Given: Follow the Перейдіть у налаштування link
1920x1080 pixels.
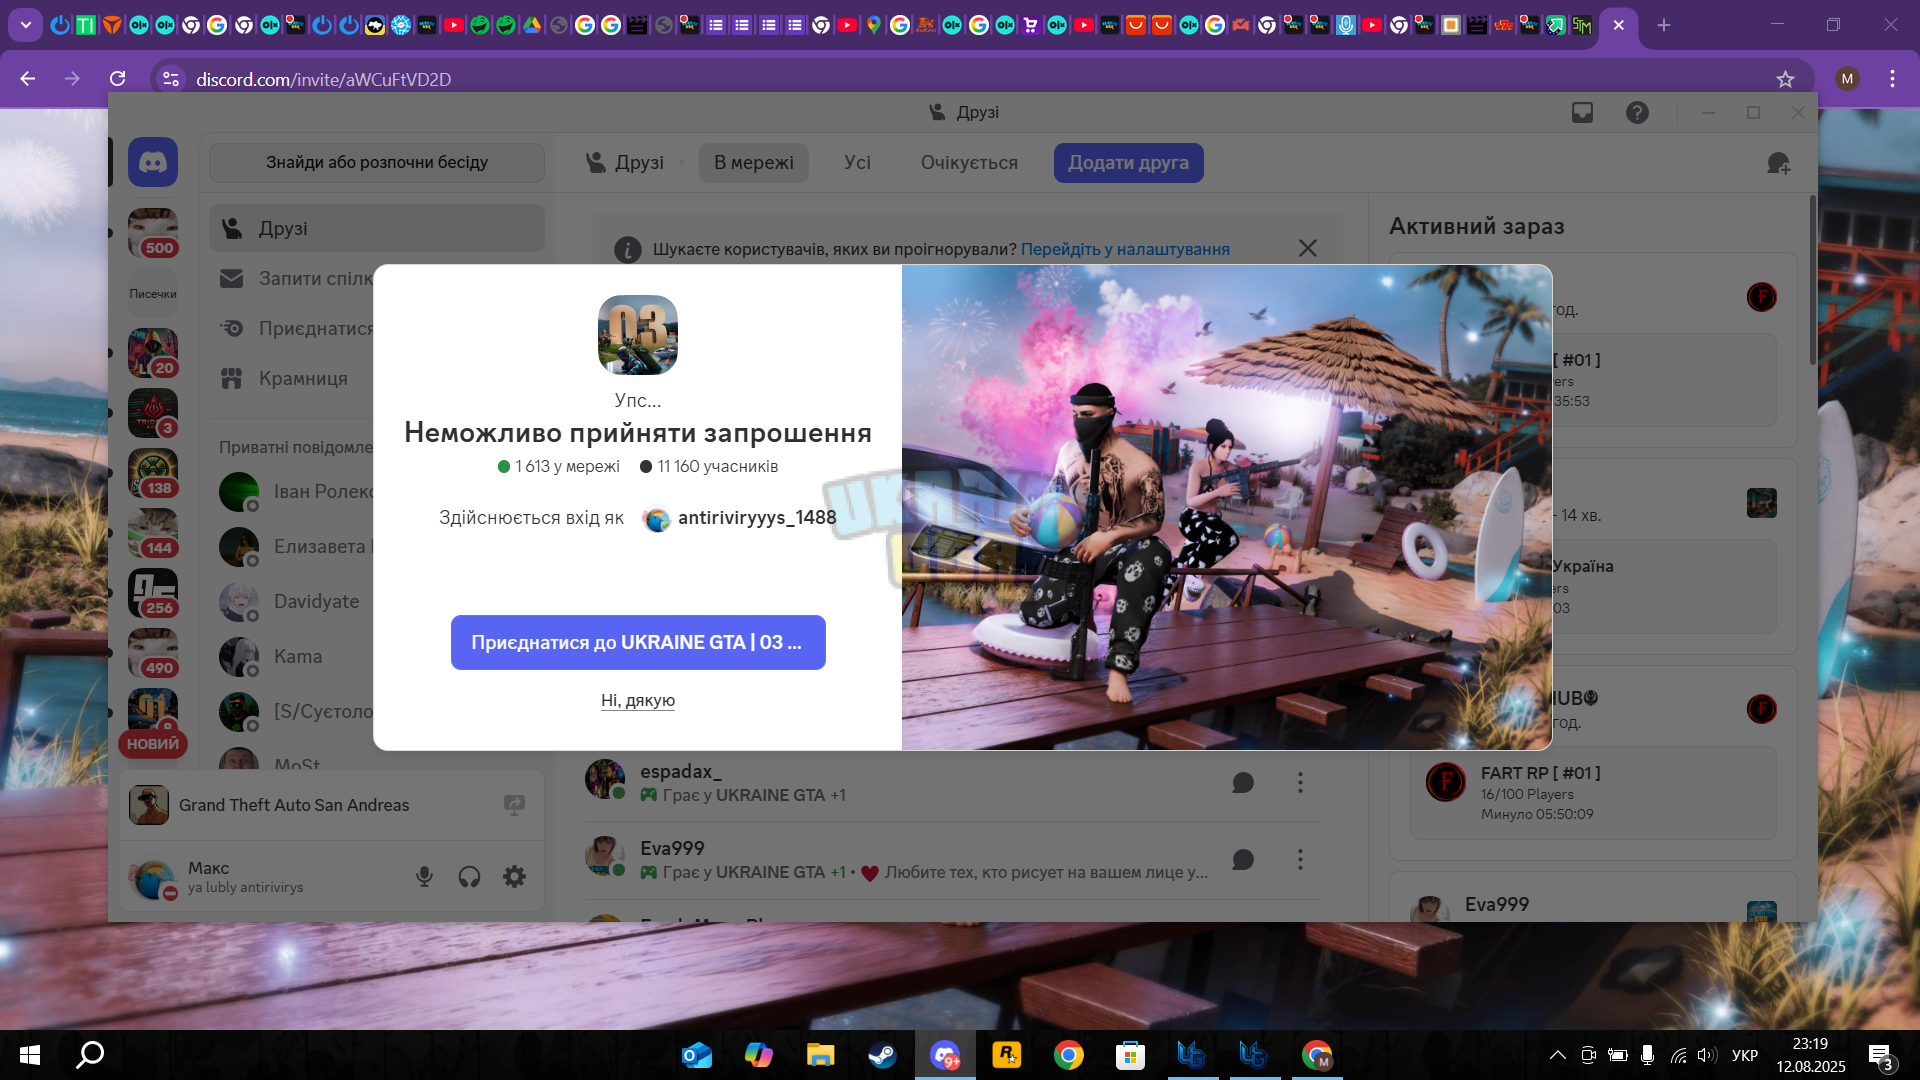Looking at the screenshot, I should tap(1125, 249).
